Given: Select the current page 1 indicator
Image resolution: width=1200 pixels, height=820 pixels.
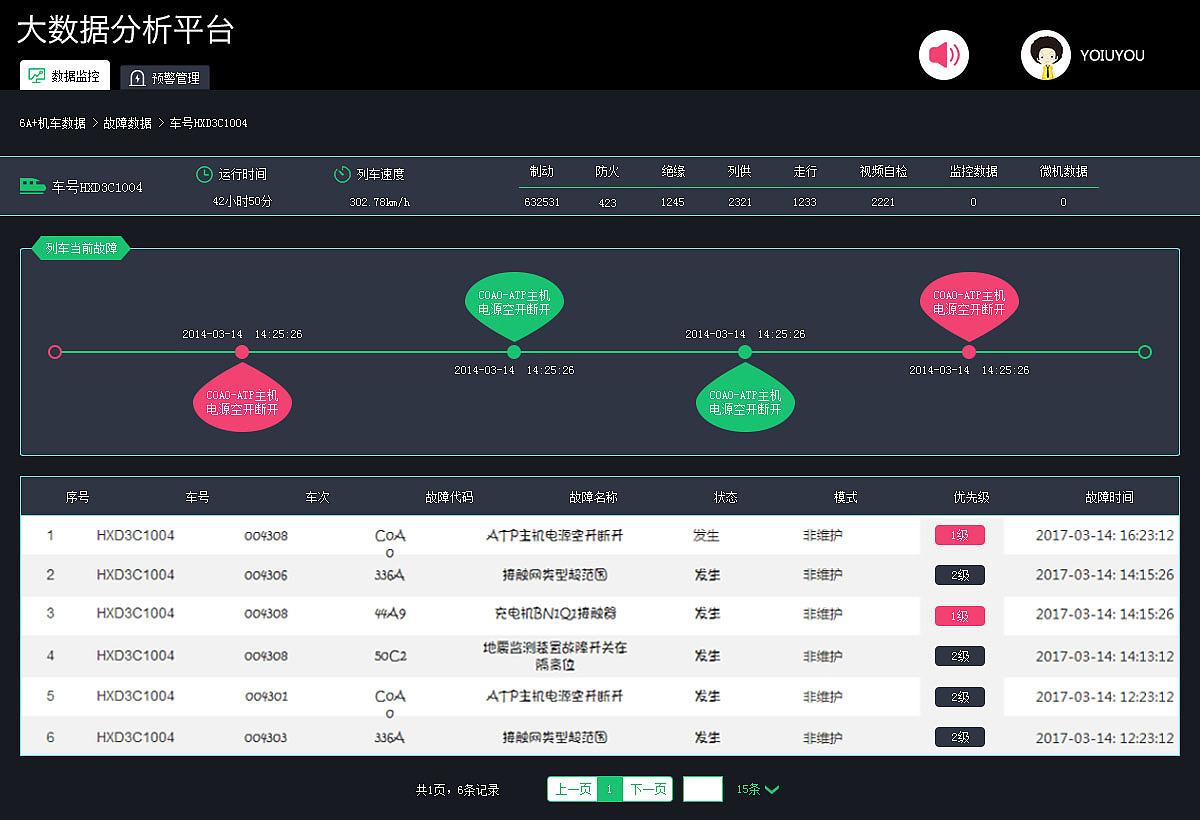Looking at the screenshot, I should pos(609,789).
